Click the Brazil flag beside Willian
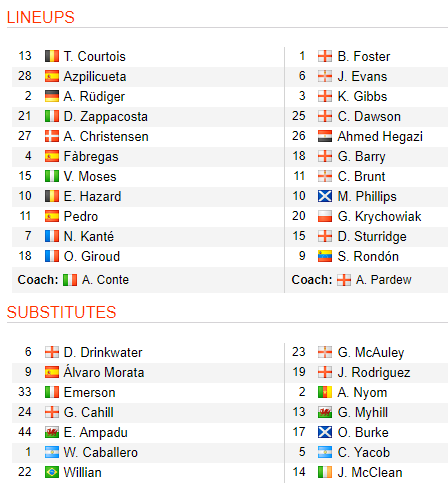This screenshot has height=487, width=448. click(x=52, y=472)
